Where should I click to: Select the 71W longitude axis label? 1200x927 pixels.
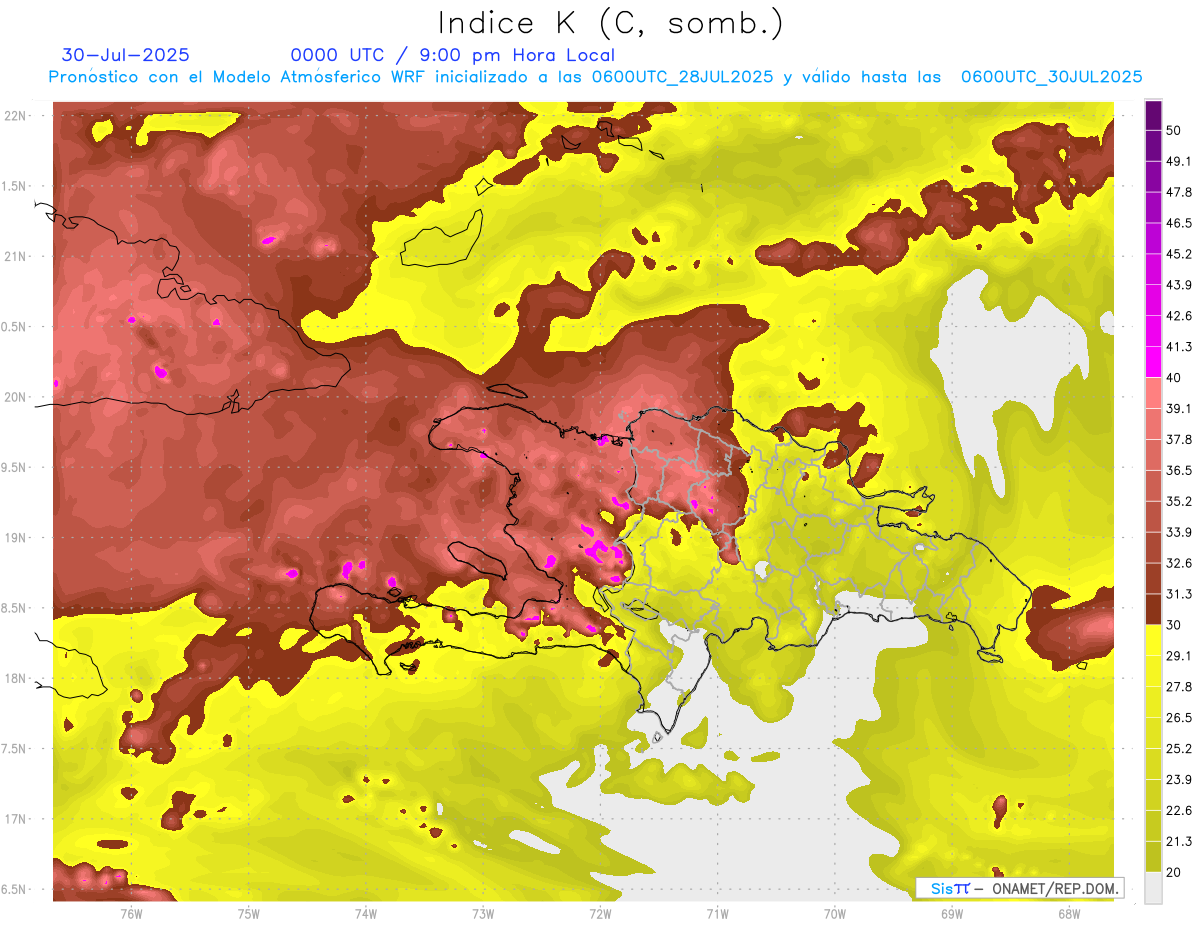click(717, 913)
